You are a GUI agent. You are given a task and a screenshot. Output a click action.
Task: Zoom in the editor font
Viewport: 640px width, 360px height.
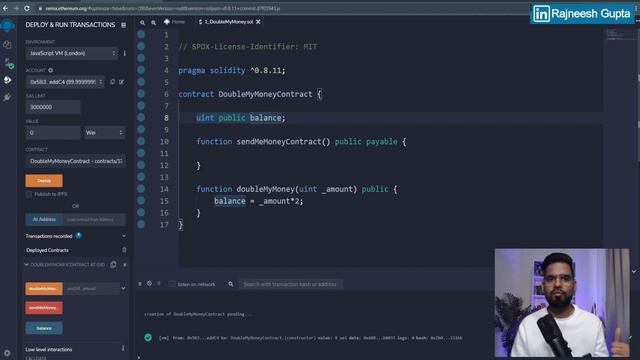[153, 23]
